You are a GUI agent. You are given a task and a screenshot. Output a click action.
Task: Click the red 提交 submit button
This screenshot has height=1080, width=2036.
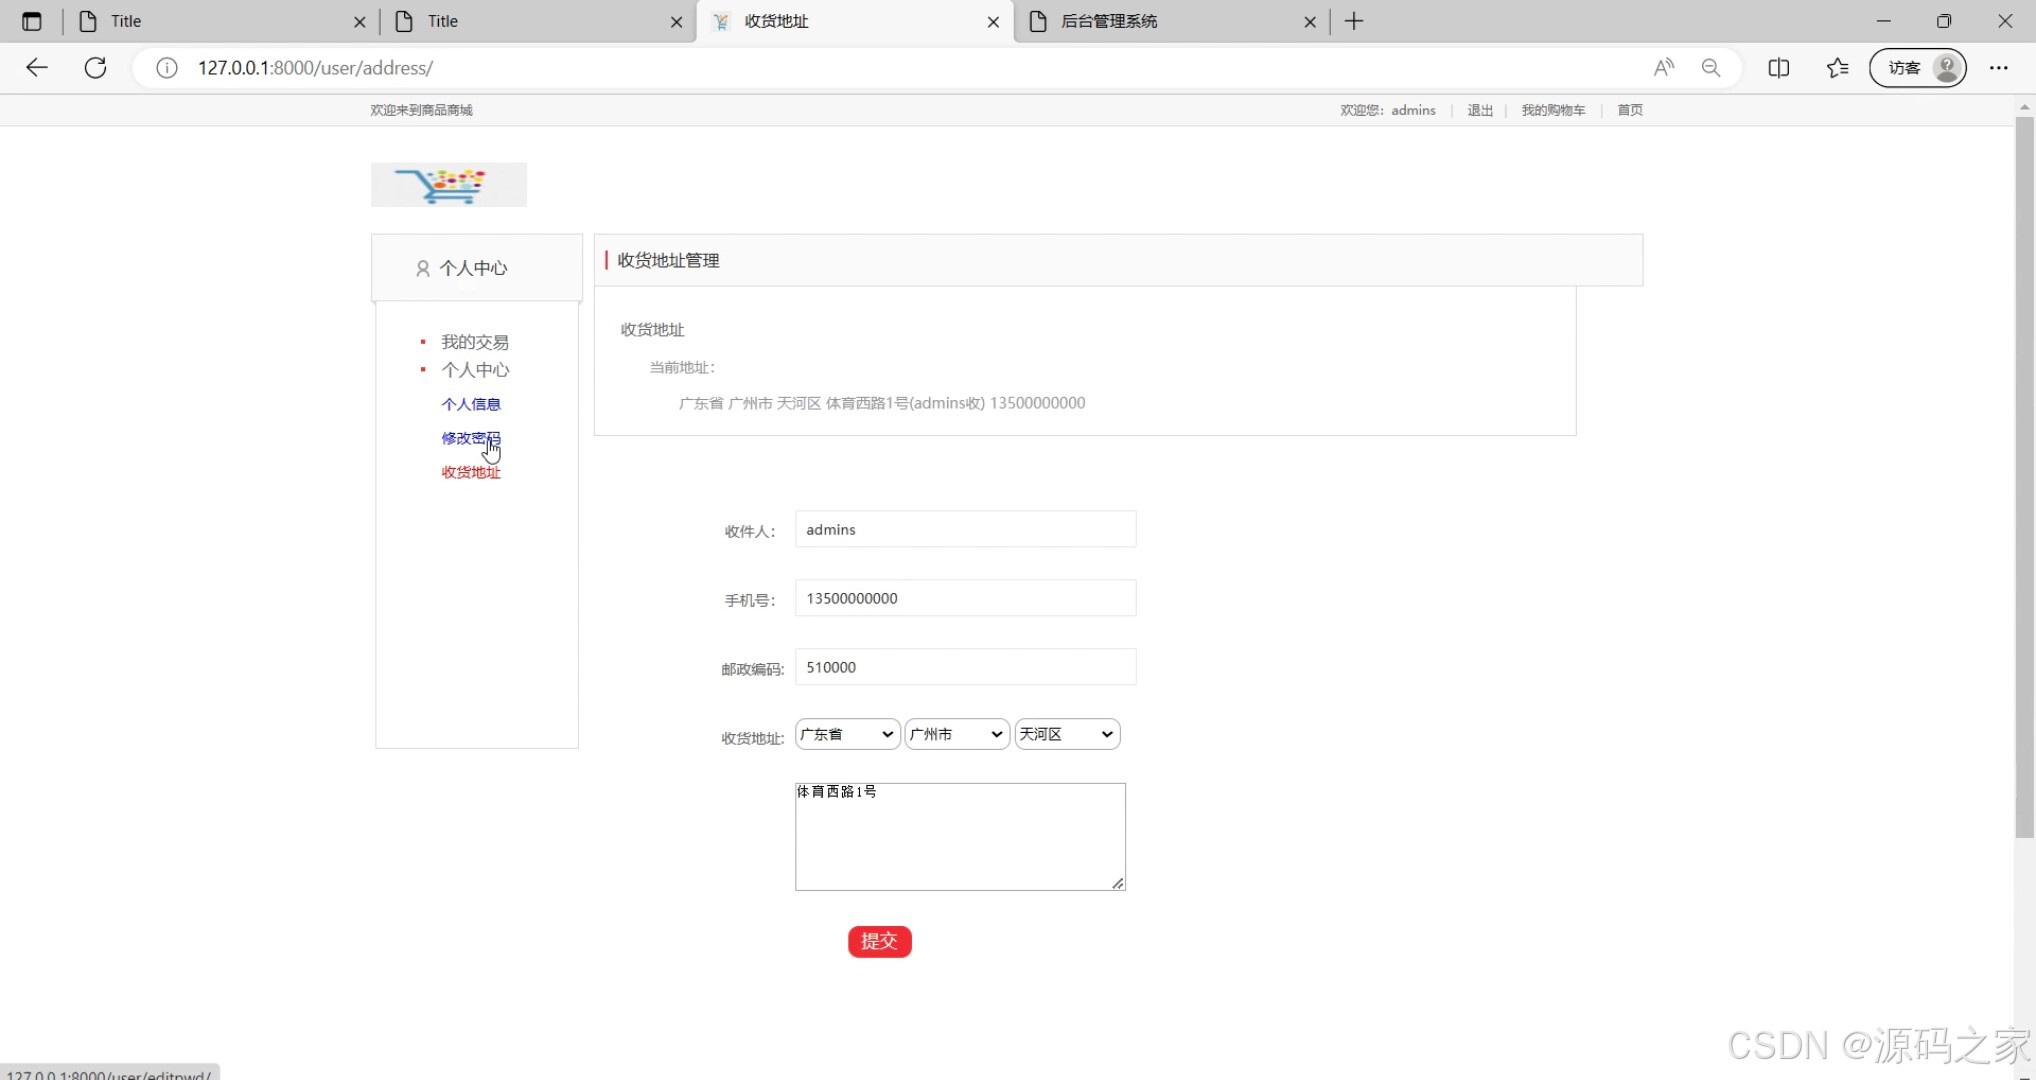[x=879, y=941]
